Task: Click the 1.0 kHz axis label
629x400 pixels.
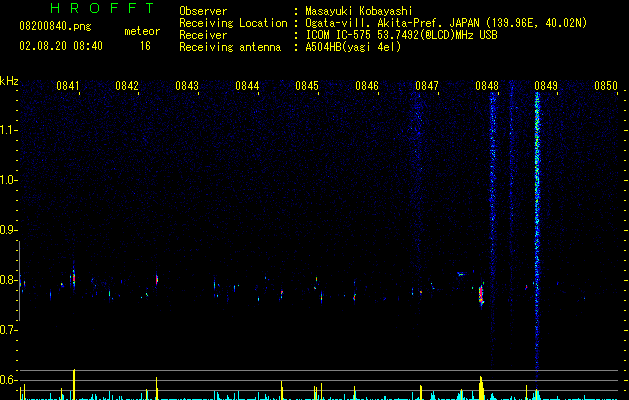Action: (8, 180)
